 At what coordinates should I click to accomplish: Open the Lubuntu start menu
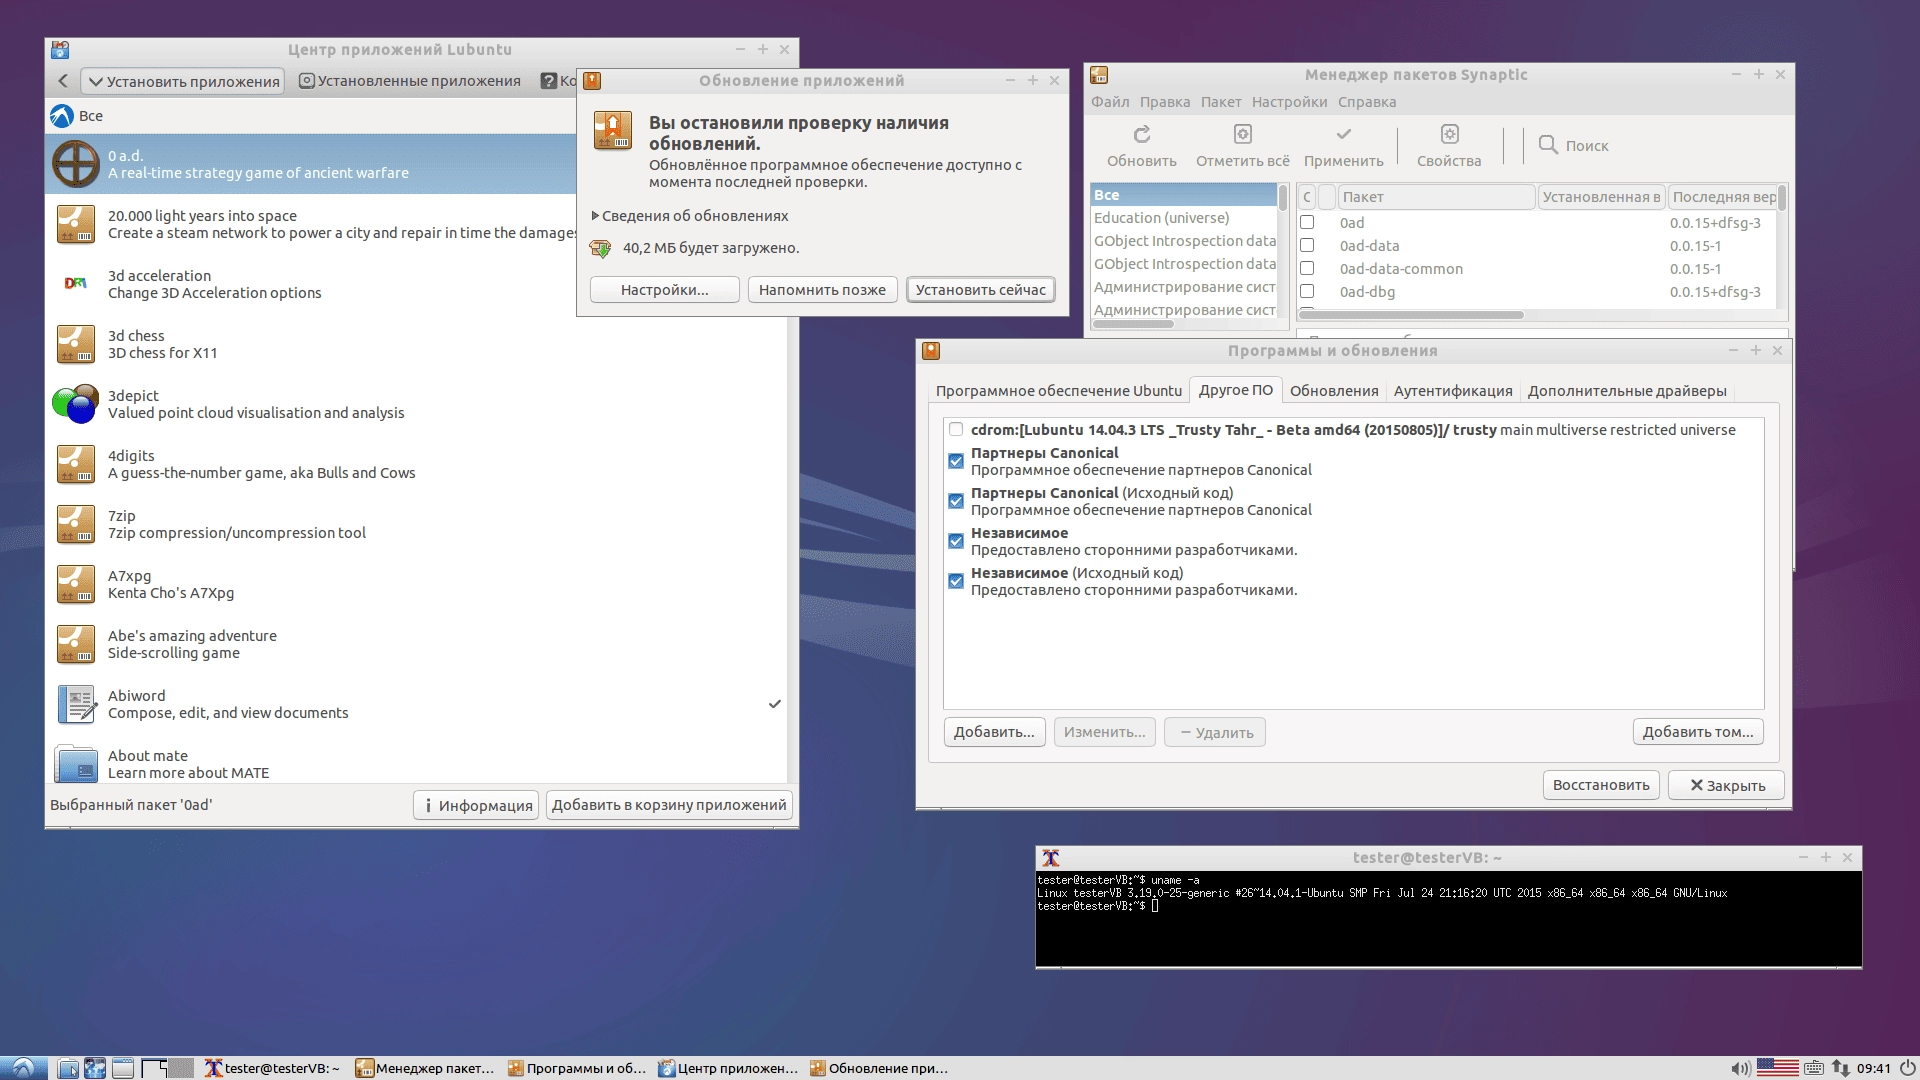tap(23, 1068)
